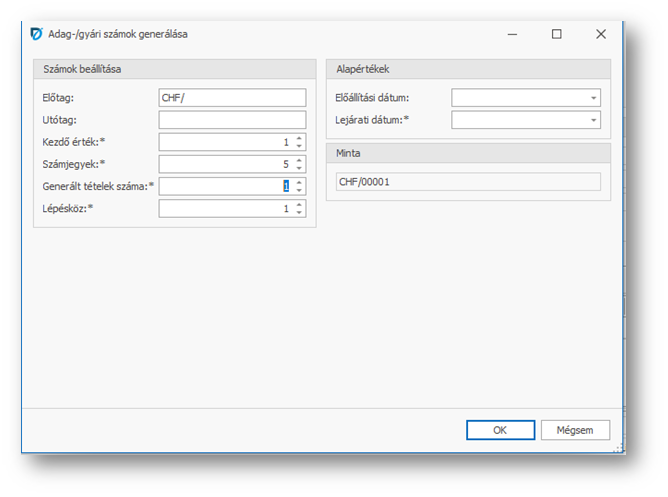
Task: Click the Minta field showing CHF/00001
Action: pos(467,182)
